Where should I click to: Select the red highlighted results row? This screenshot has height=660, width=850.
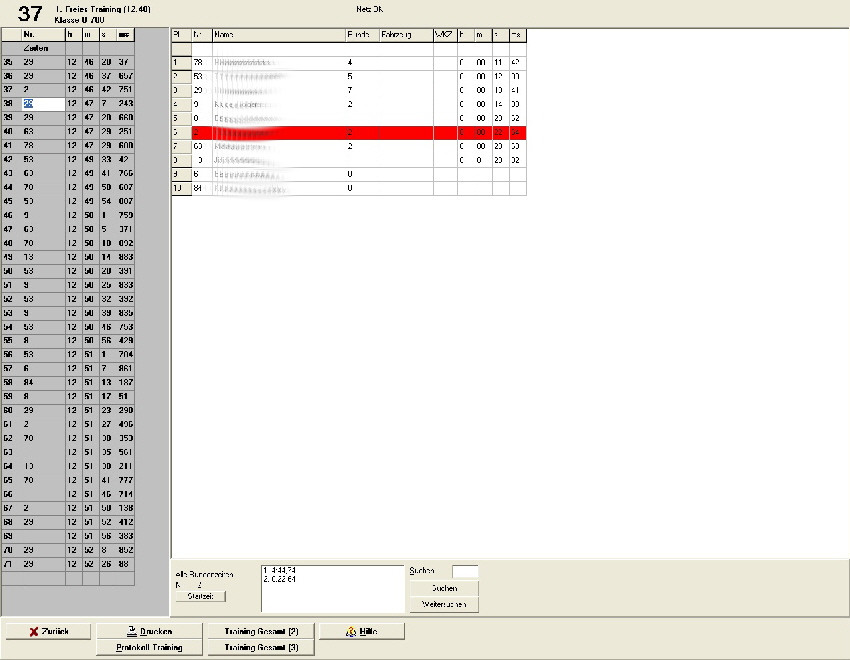click(x=348, y=132)
